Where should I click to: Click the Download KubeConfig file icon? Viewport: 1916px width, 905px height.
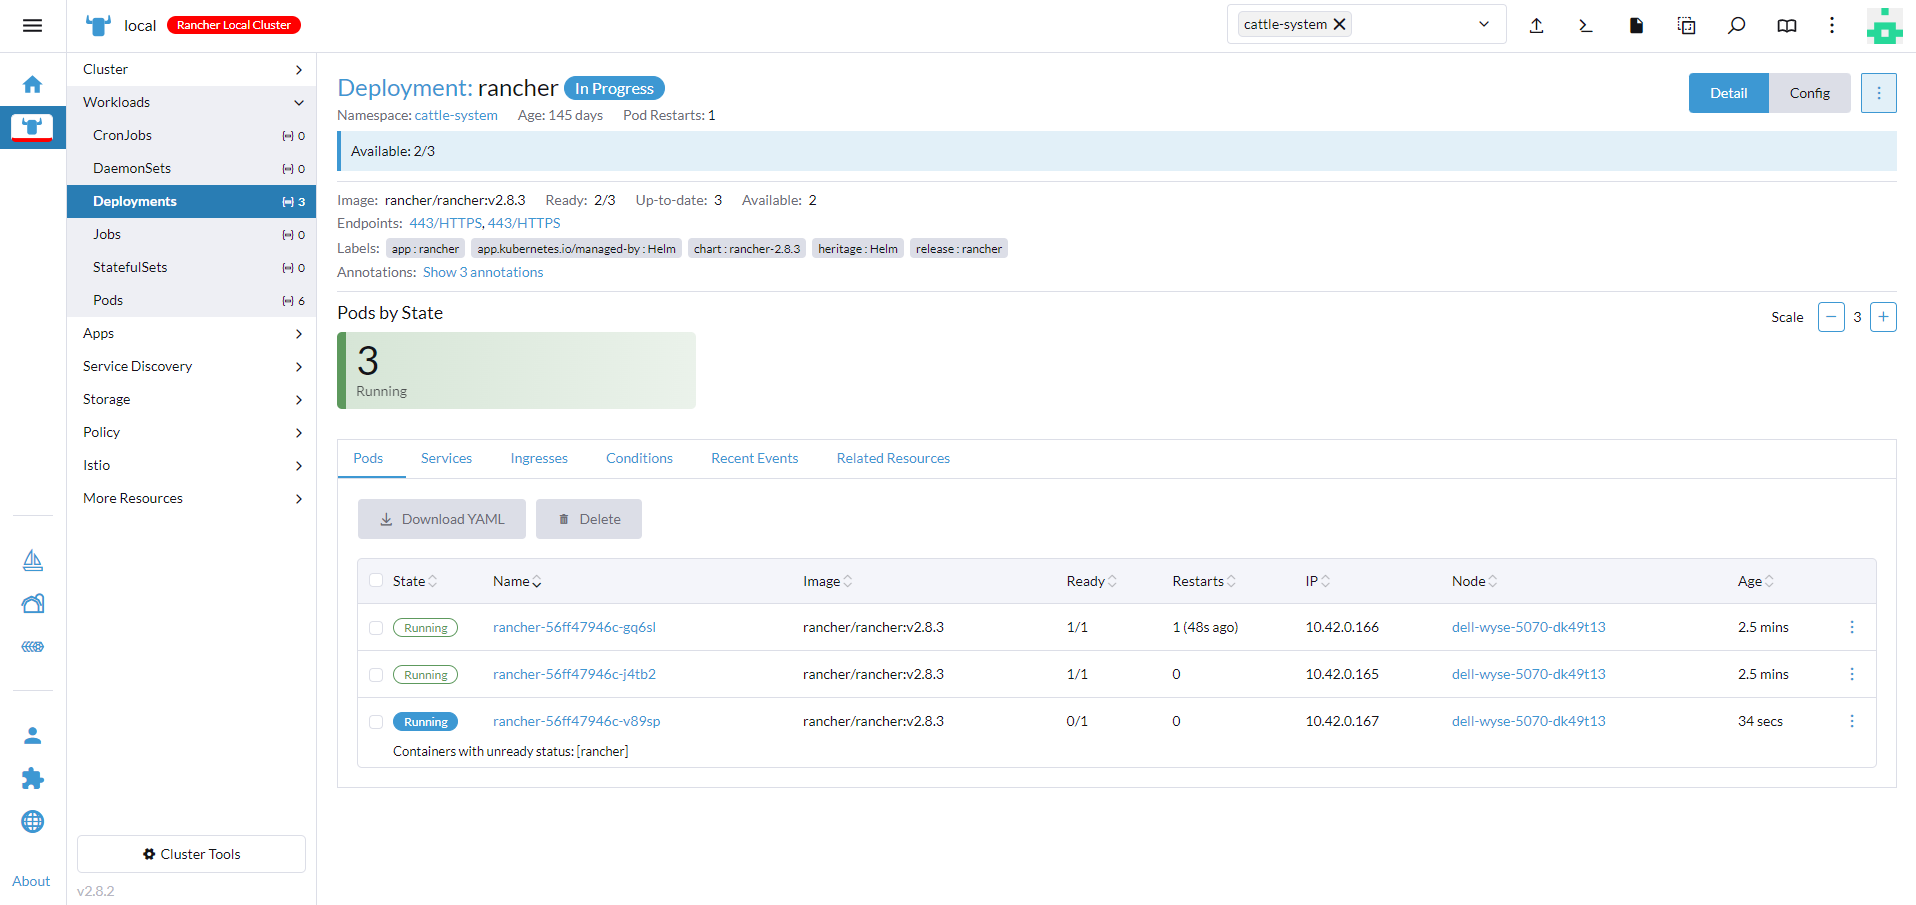tap(1636, 26)
